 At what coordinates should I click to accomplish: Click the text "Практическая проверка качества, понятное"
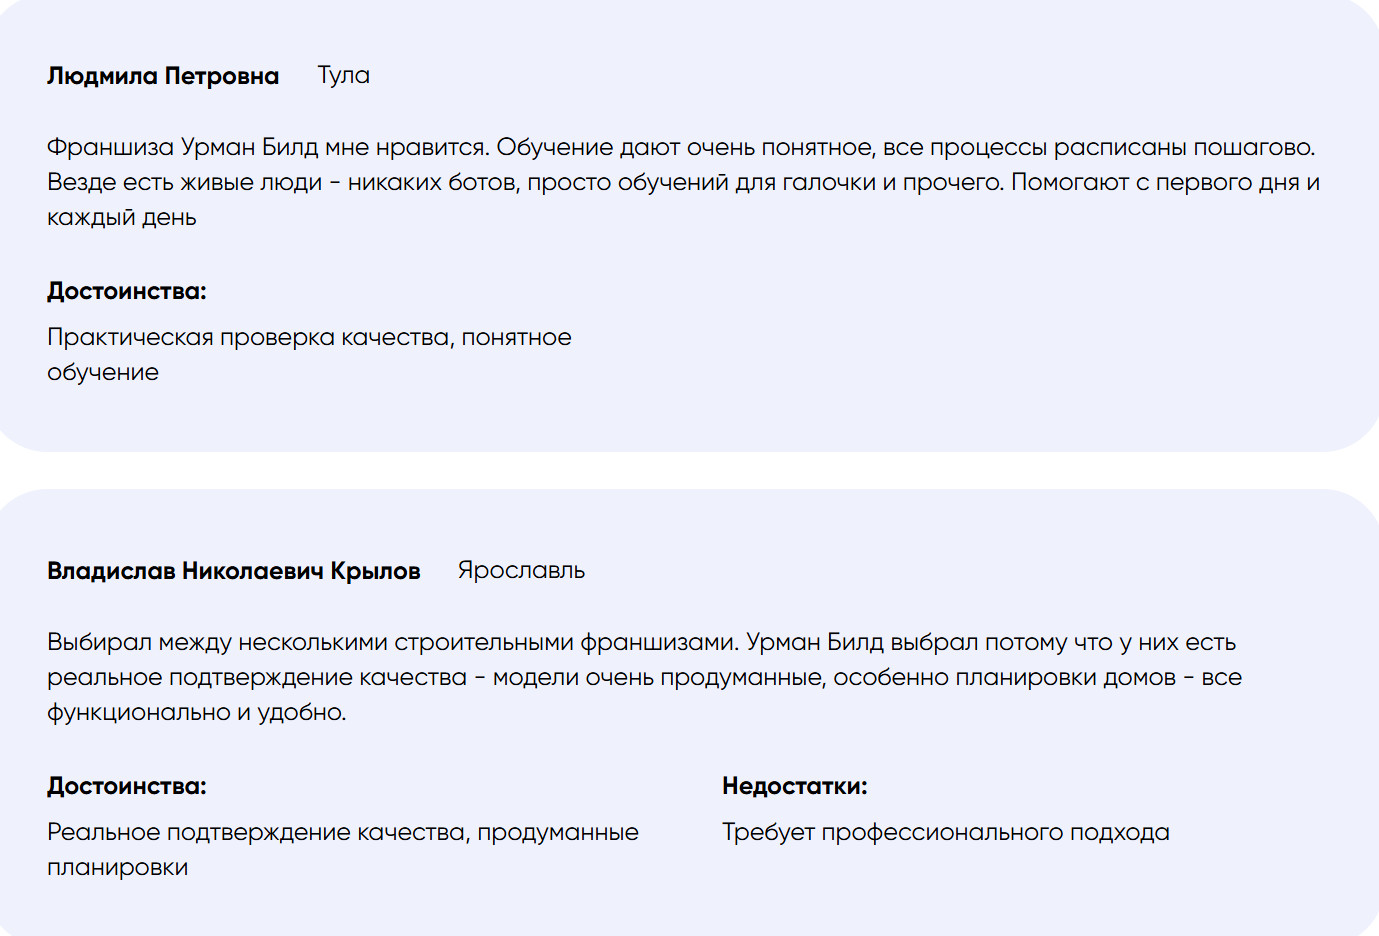309,337
